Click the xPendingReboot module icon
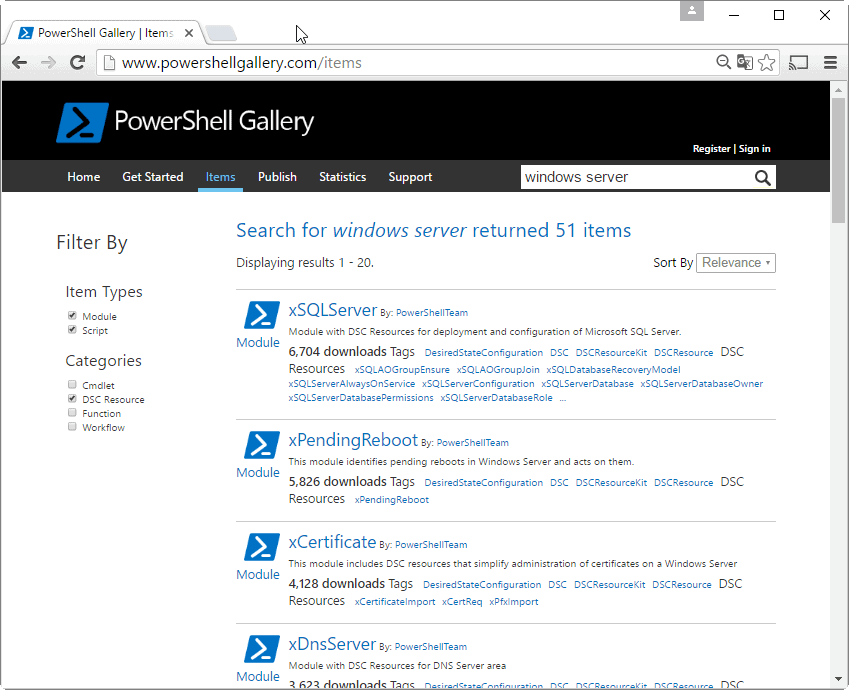 (262, 445)
